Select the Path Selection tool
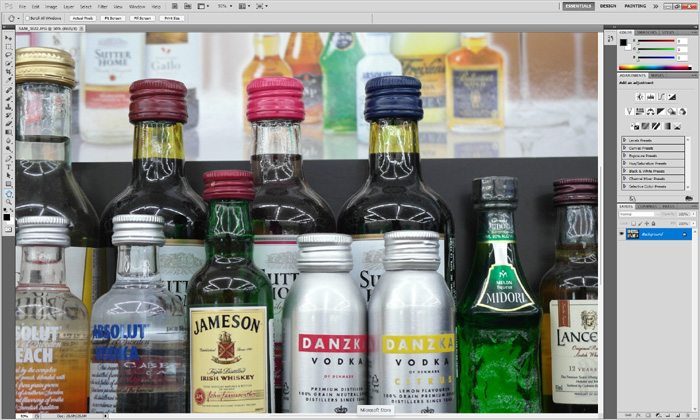Image resolution: width=700 pixels, height=420 pixels. pos(8,176)
